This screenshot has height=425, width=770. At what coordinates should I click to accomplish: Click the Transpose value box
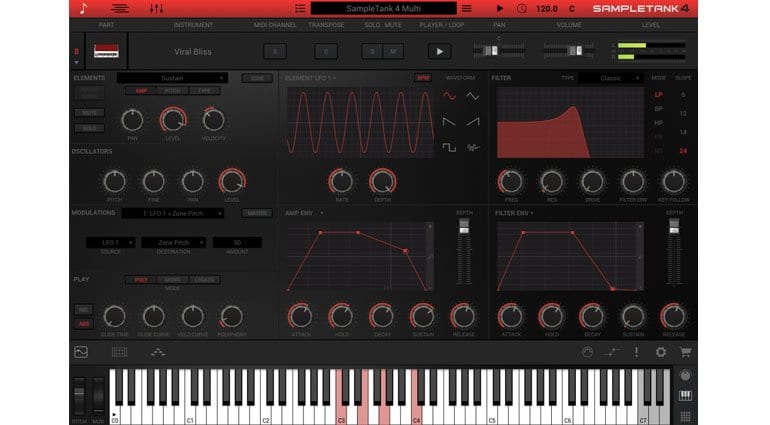pos(326,51)
